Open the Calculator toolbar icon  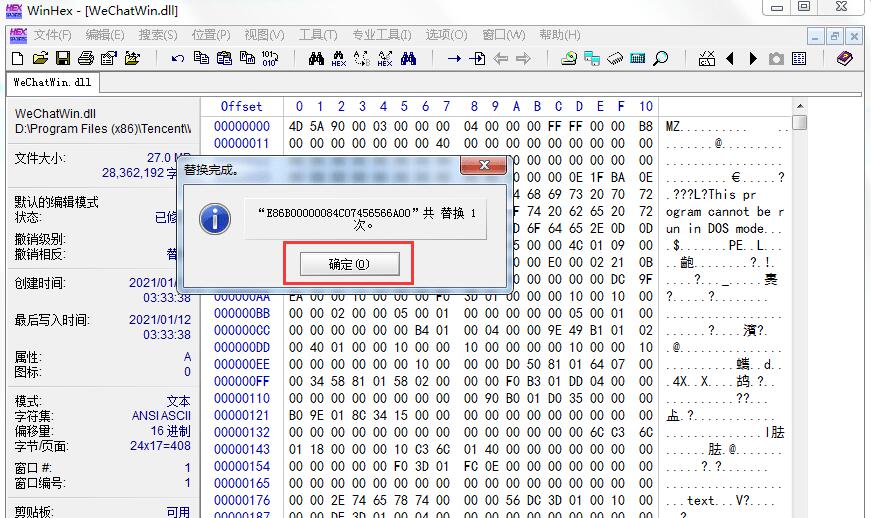tap(638, 59)
